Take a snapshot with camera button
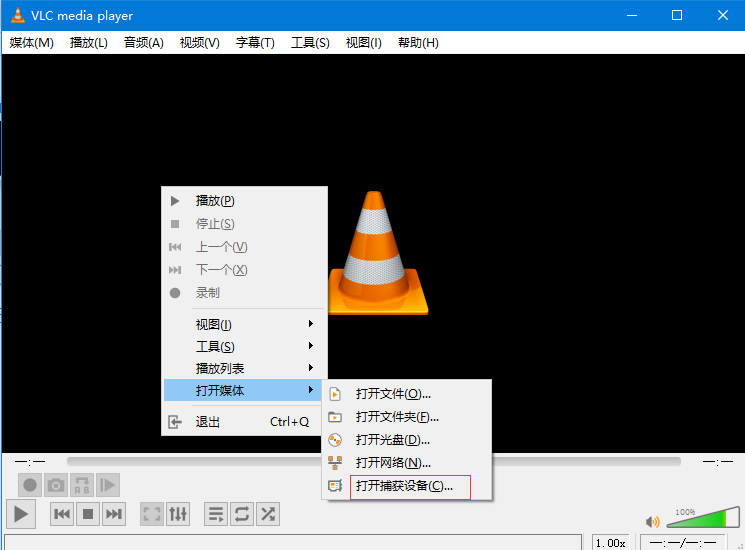745x550 pixels. pos(56,485)
